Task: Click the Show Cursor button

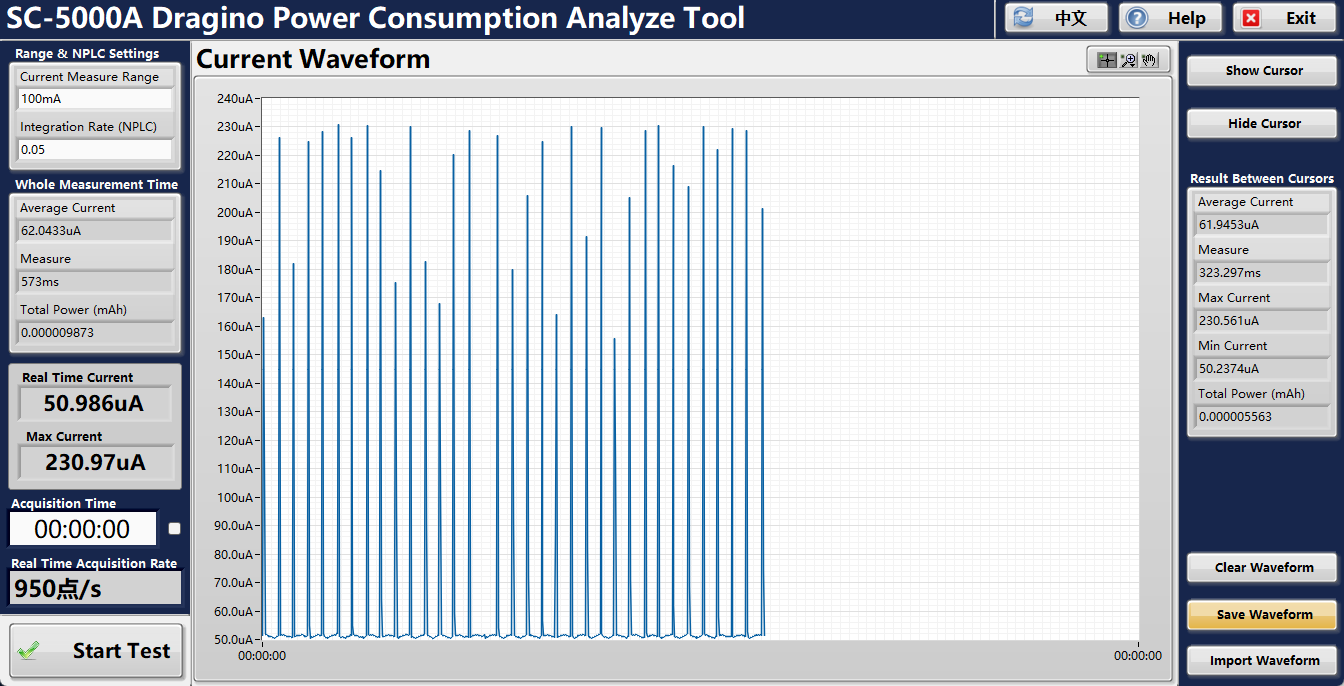Action: [x=1262, y=71]
